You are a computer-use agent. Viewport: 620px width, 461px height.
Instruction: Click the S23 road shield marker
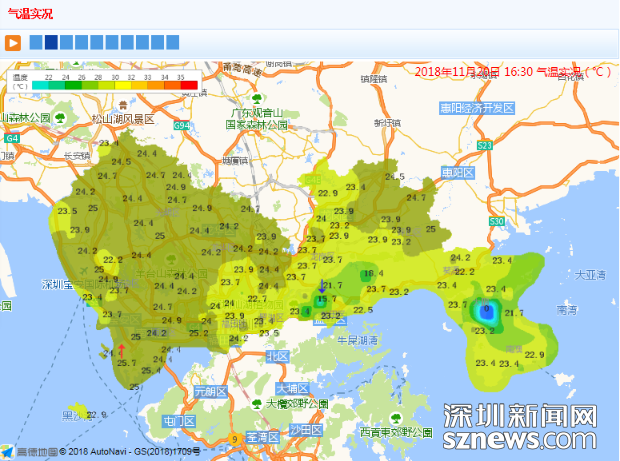pyautogui.click(x=485, y=145)
